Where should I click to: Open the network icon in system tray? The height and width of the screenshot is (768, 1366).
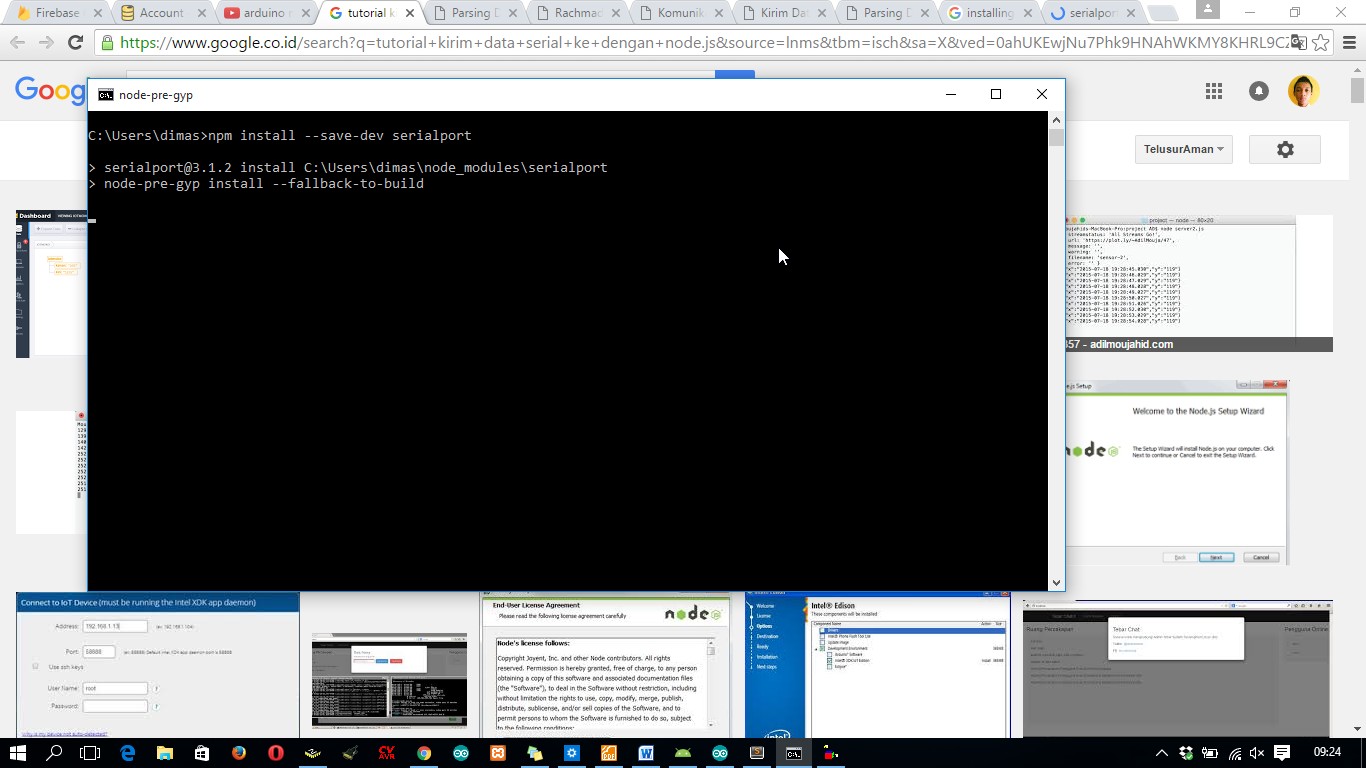coord(1234,753)
